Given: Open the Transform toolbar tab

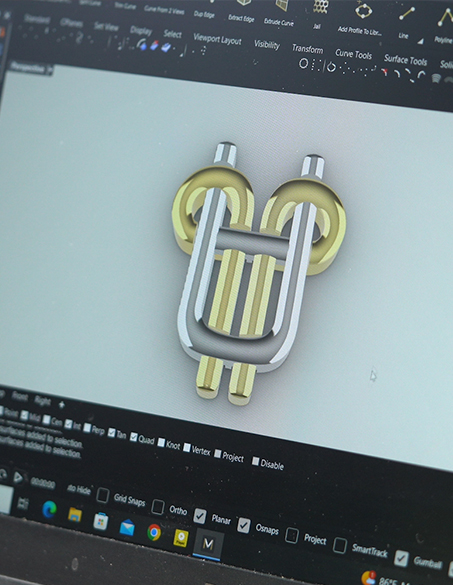Looking at the screenshot, I should tap(307, 49).
